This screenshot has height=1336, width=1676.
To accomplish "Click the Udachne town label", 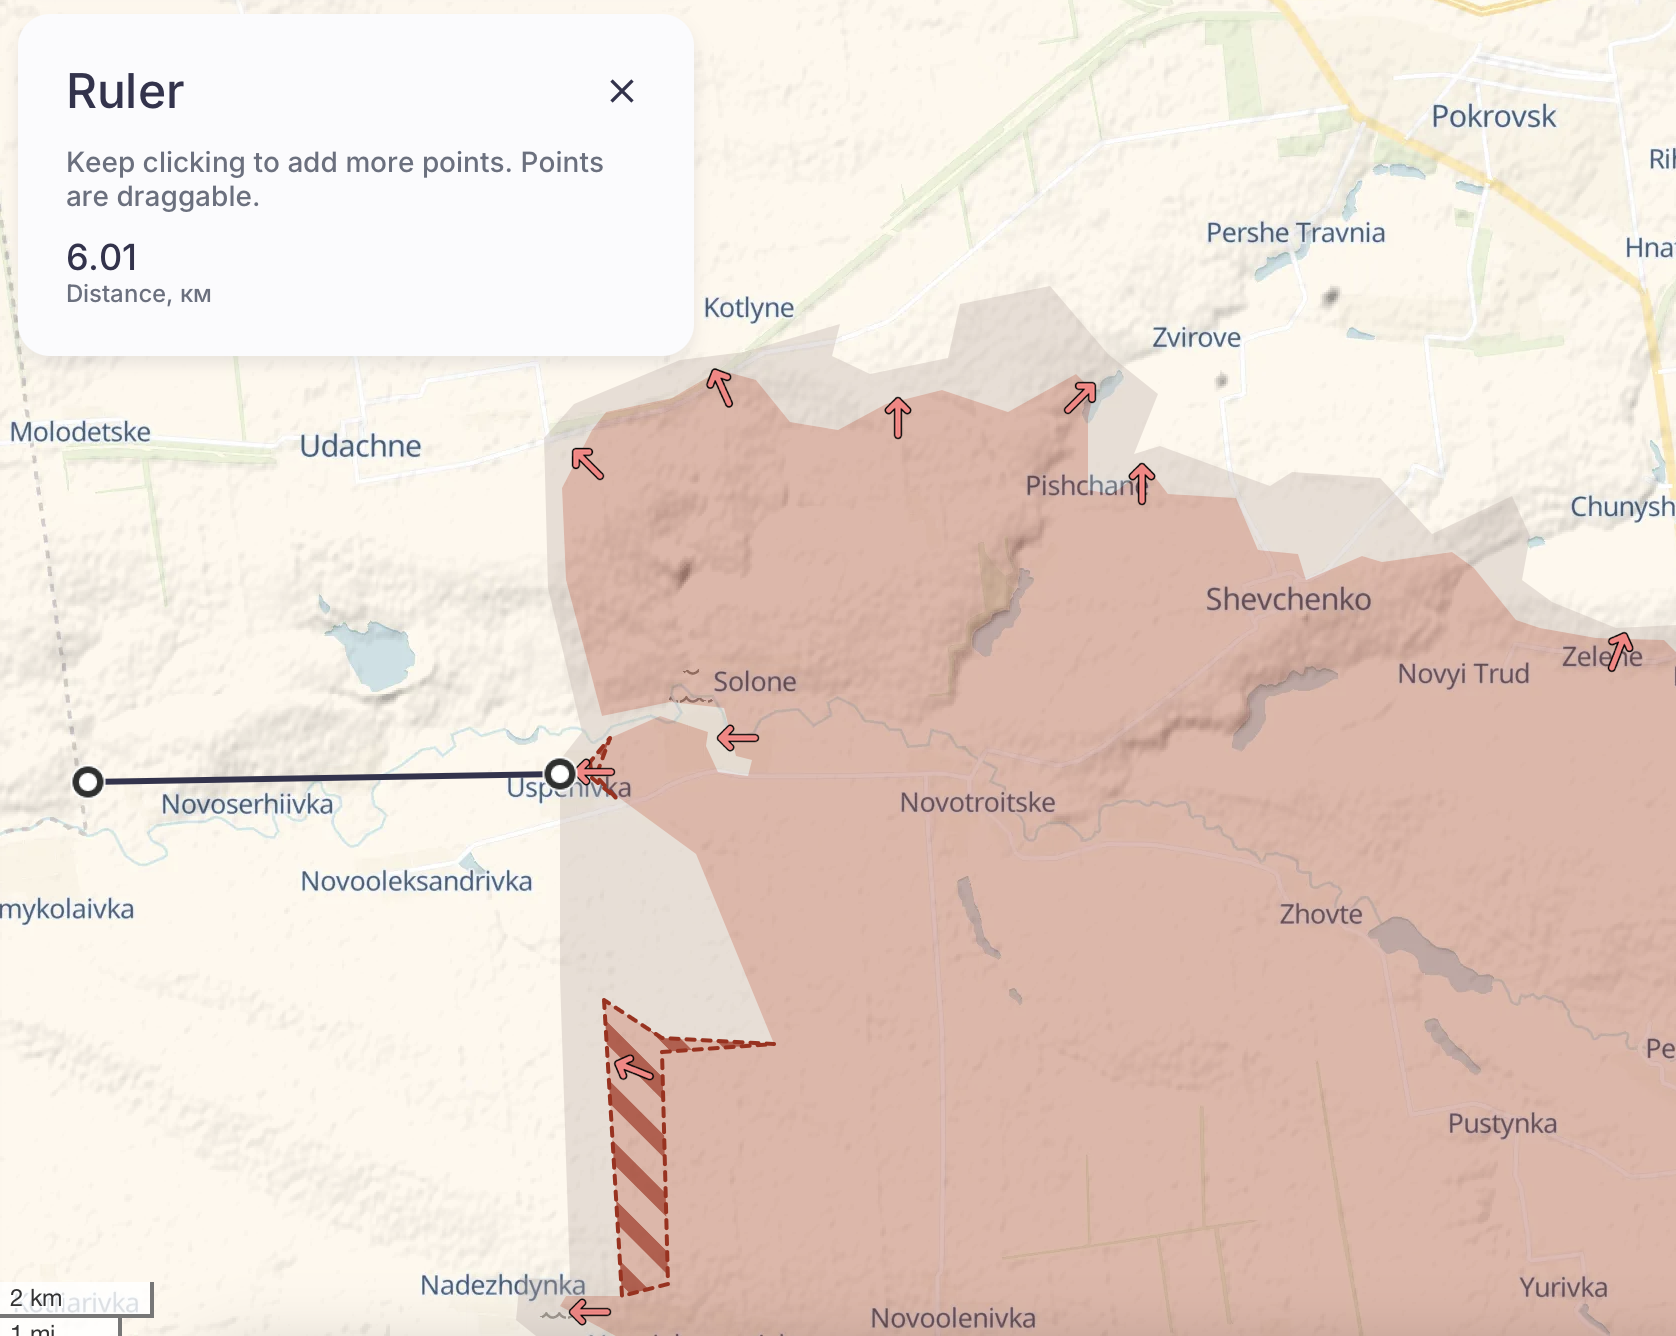I will tap(360, 446).
